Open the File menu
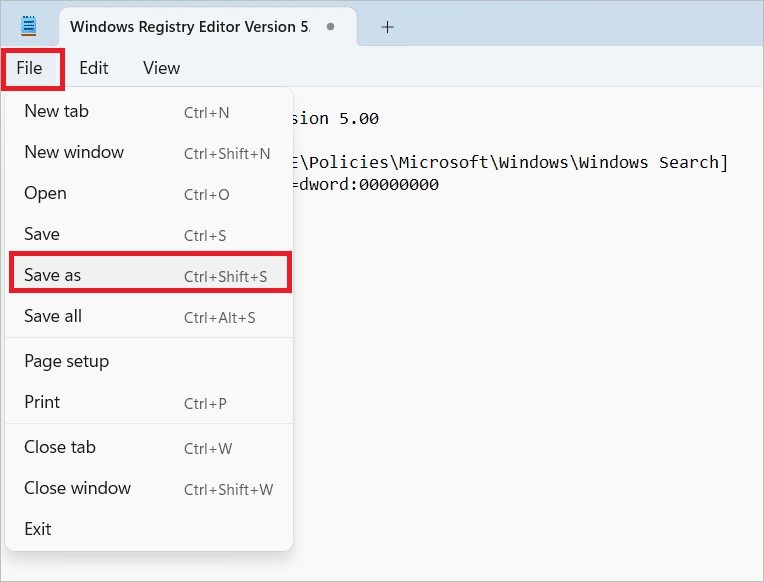Viewport: 764px width, 582px height. (x=30, y=68)
